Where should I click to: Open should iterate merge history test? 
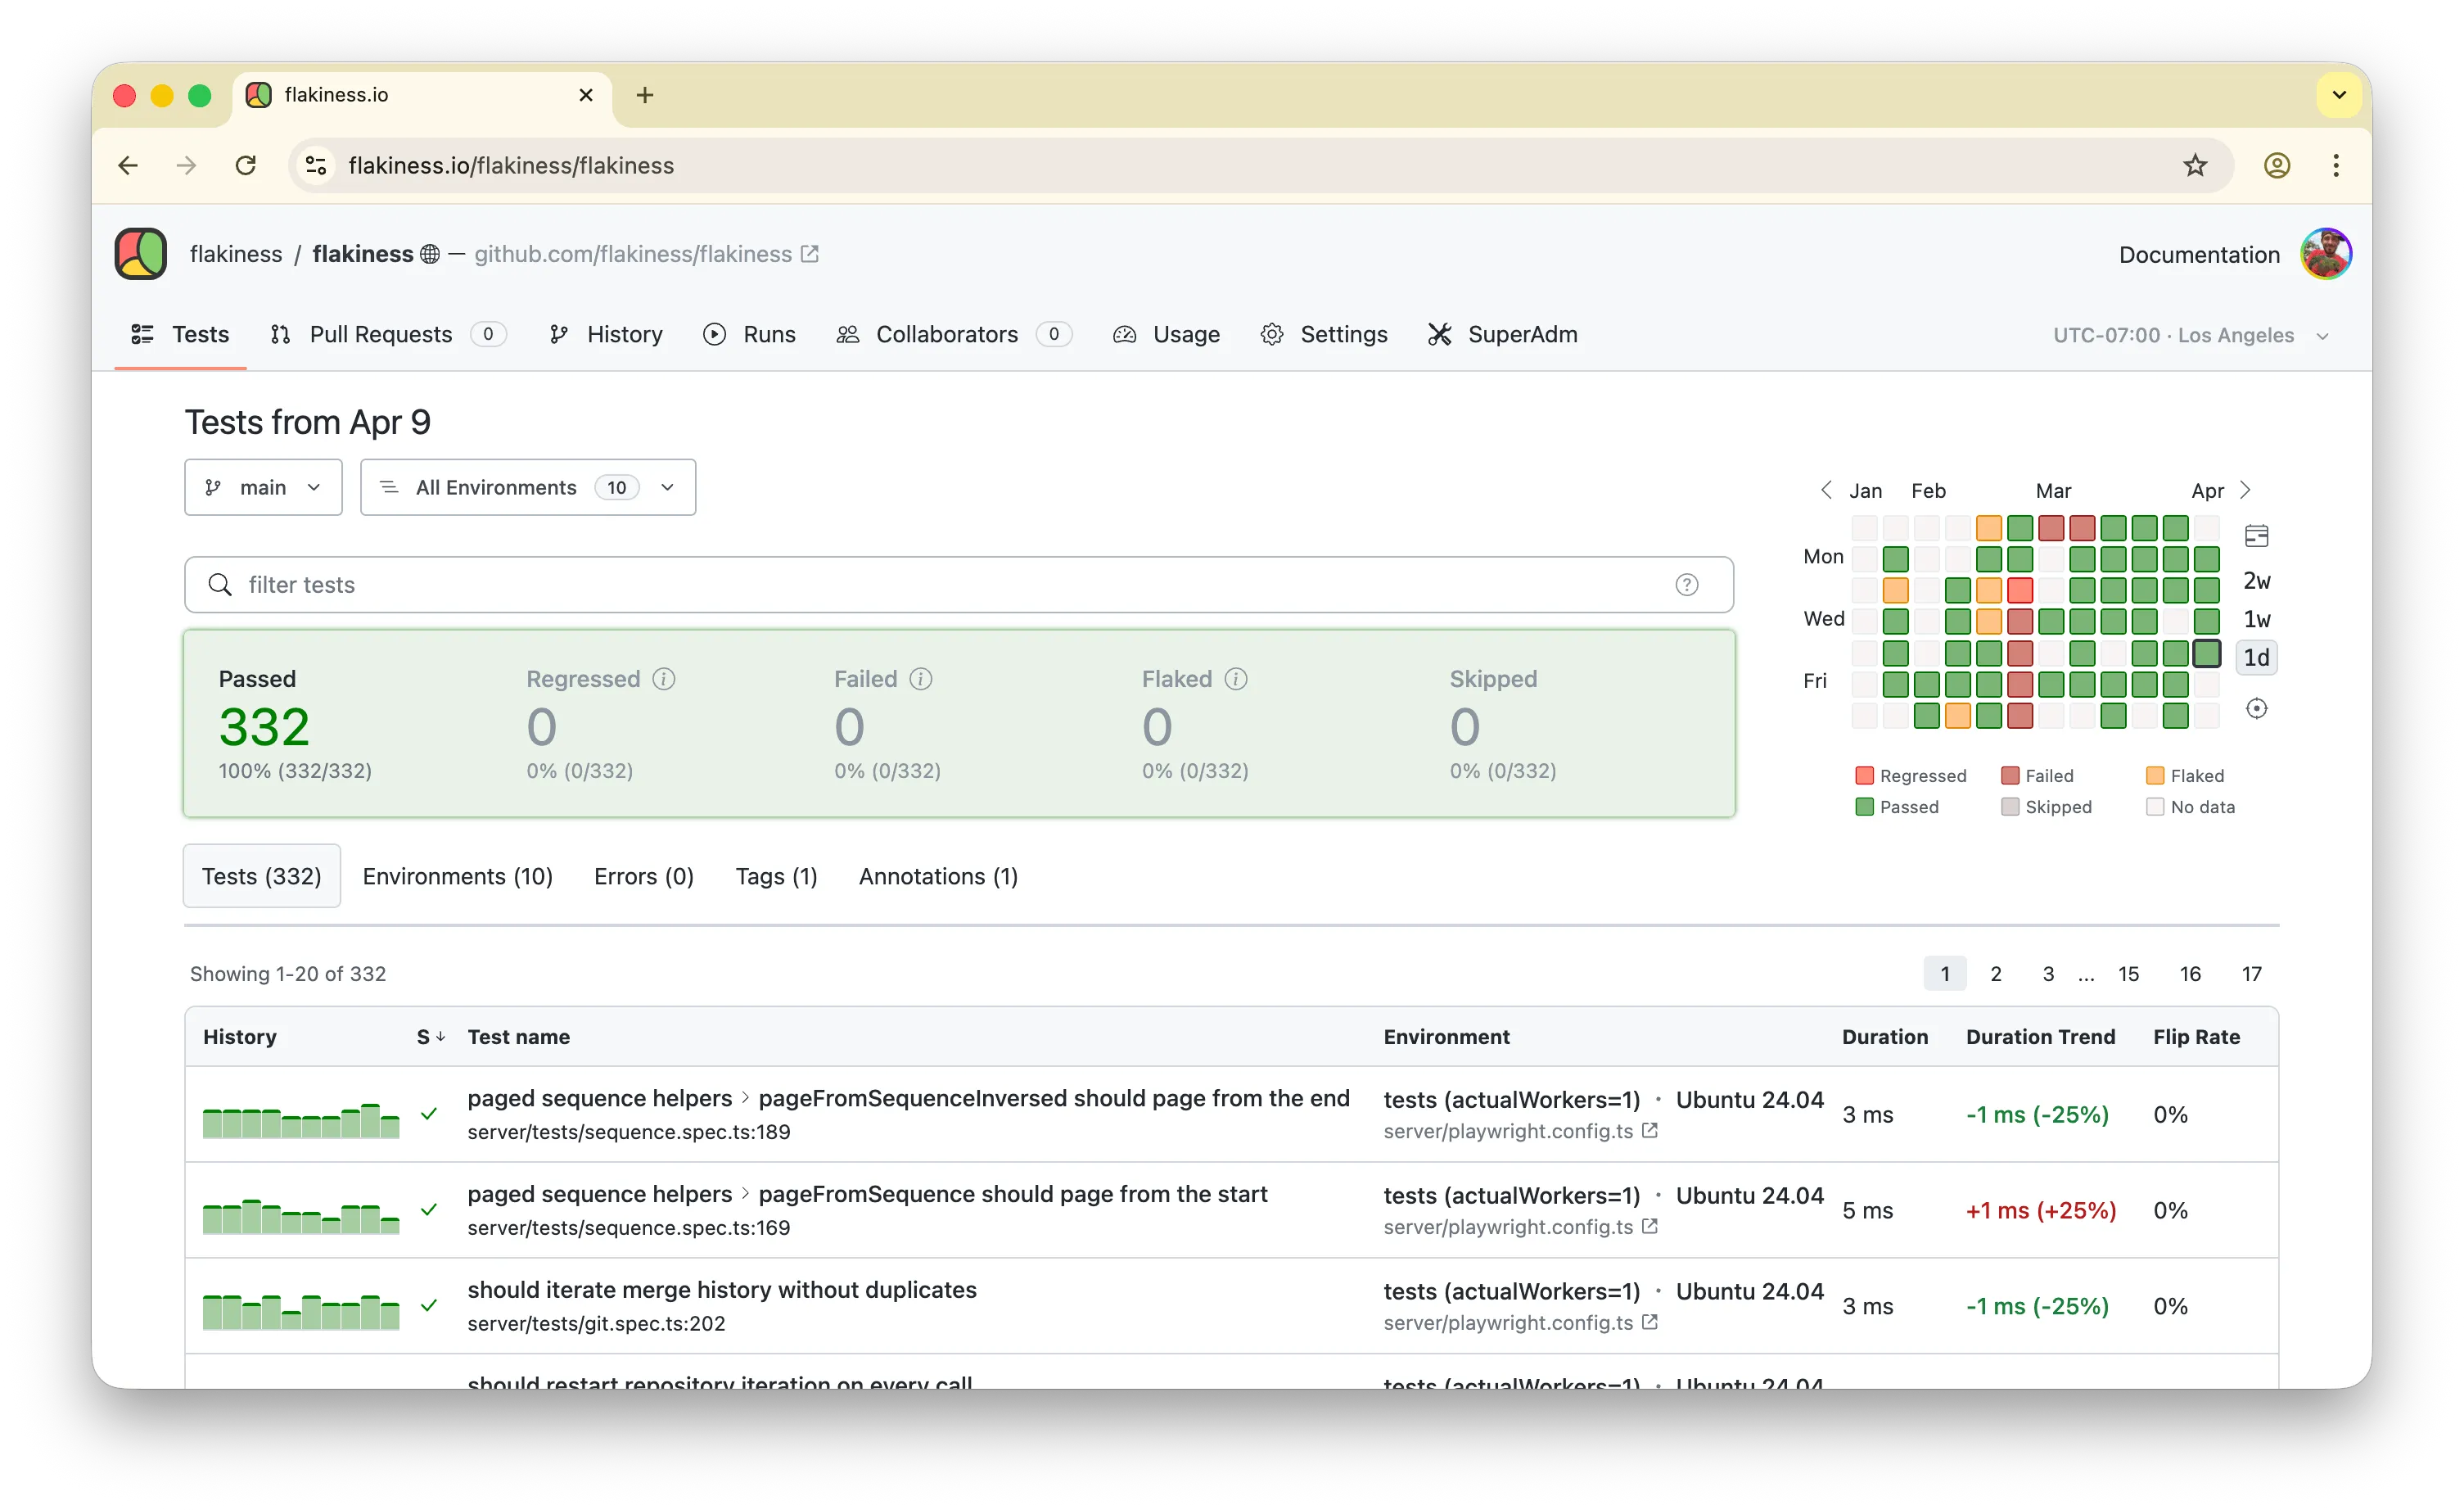(722, 1290)
